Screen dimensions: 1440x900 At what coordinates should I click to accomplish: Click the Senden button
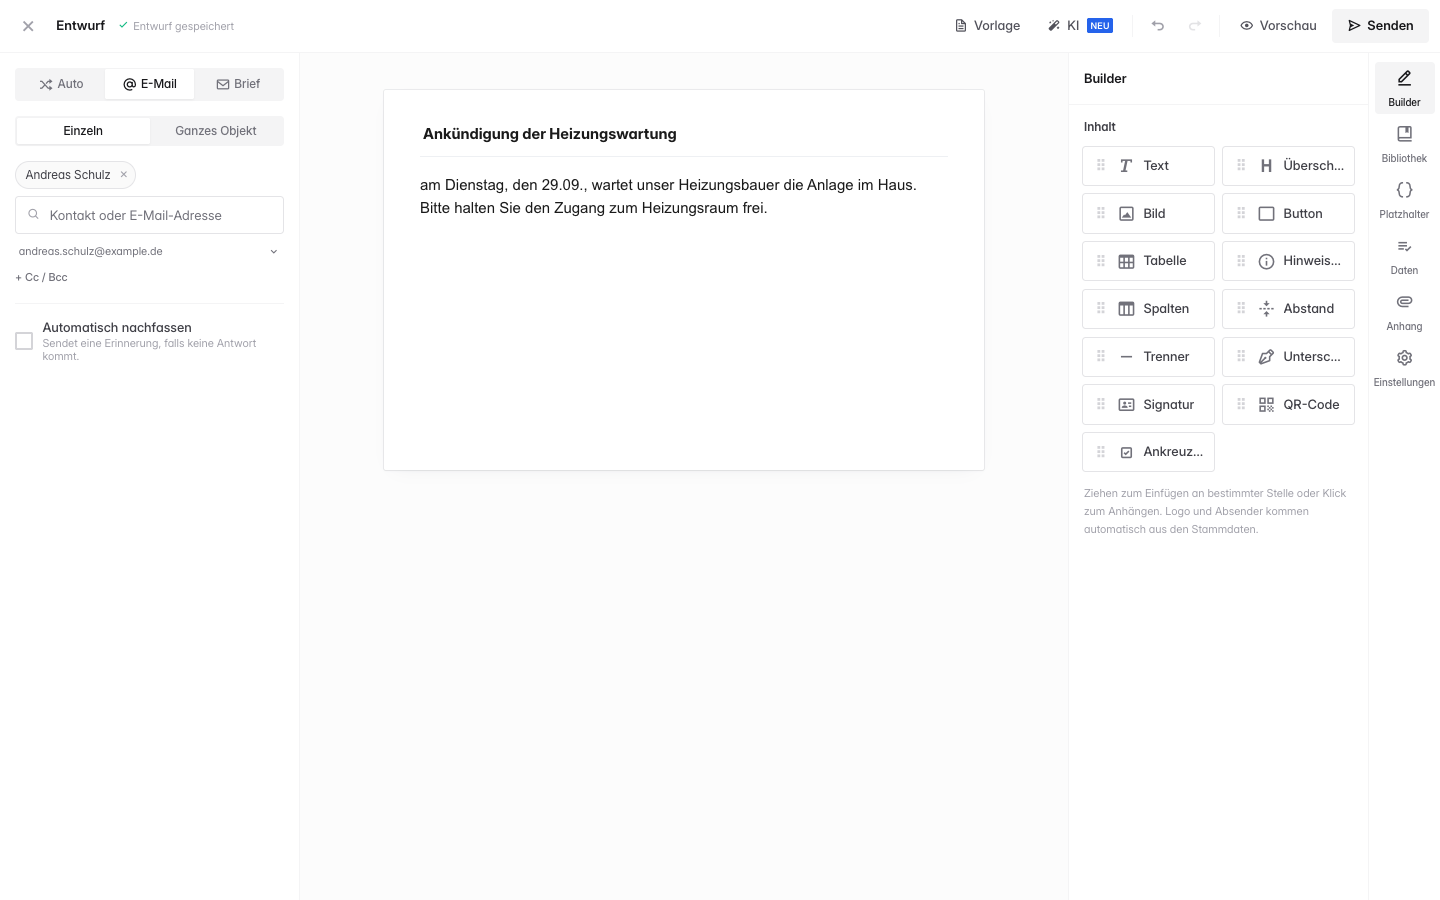pos(1380,26)
